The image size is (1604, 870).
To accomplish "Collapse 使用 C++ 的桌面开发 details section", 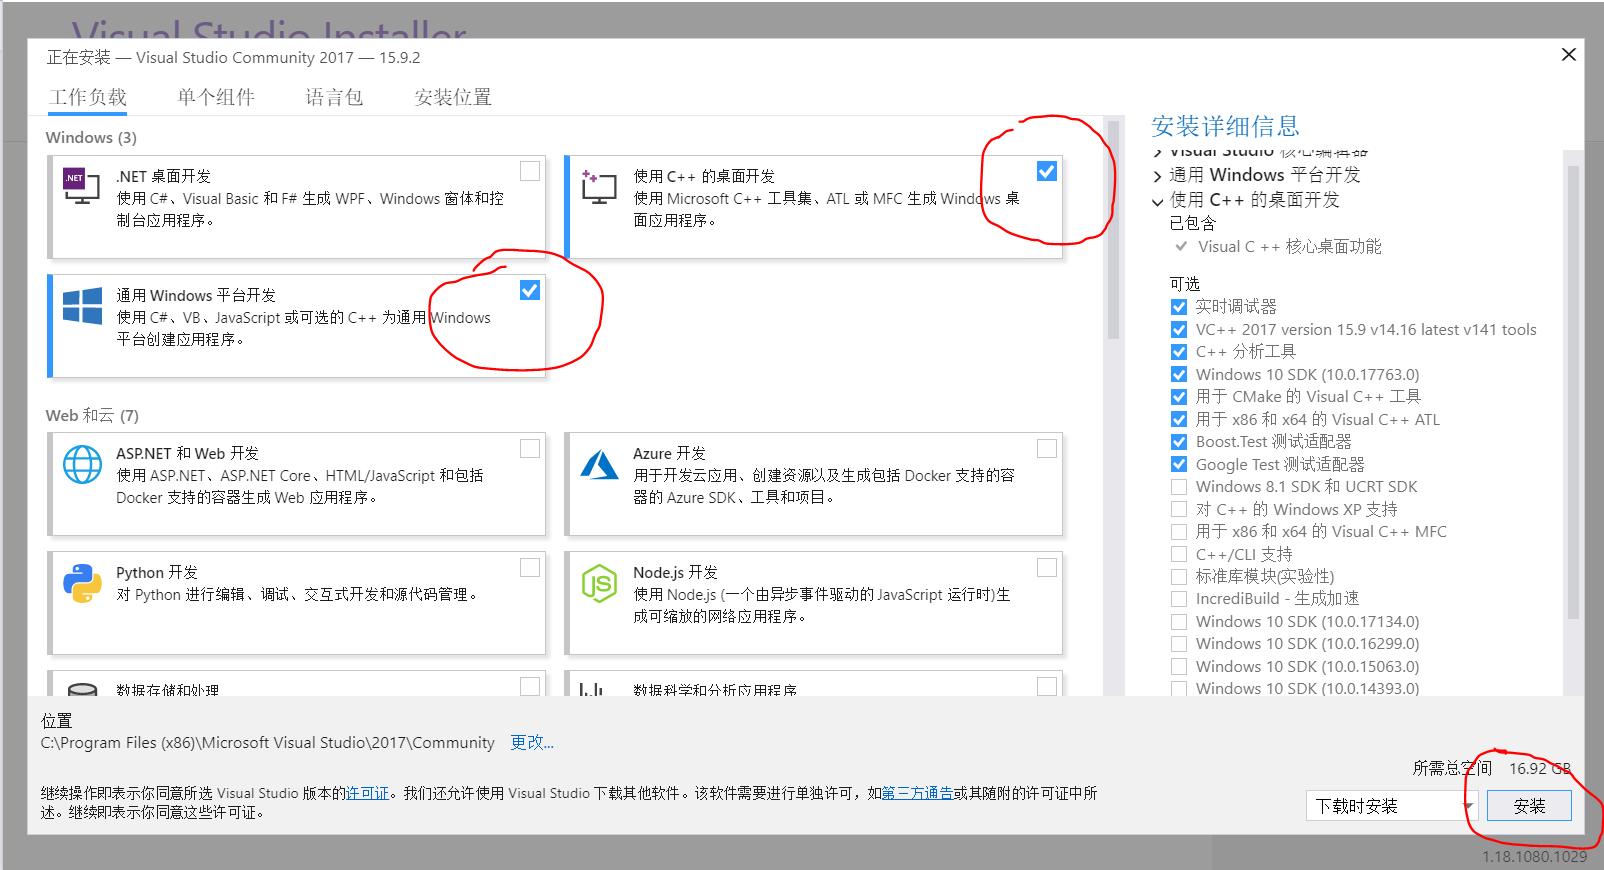I will (1157, 201).
